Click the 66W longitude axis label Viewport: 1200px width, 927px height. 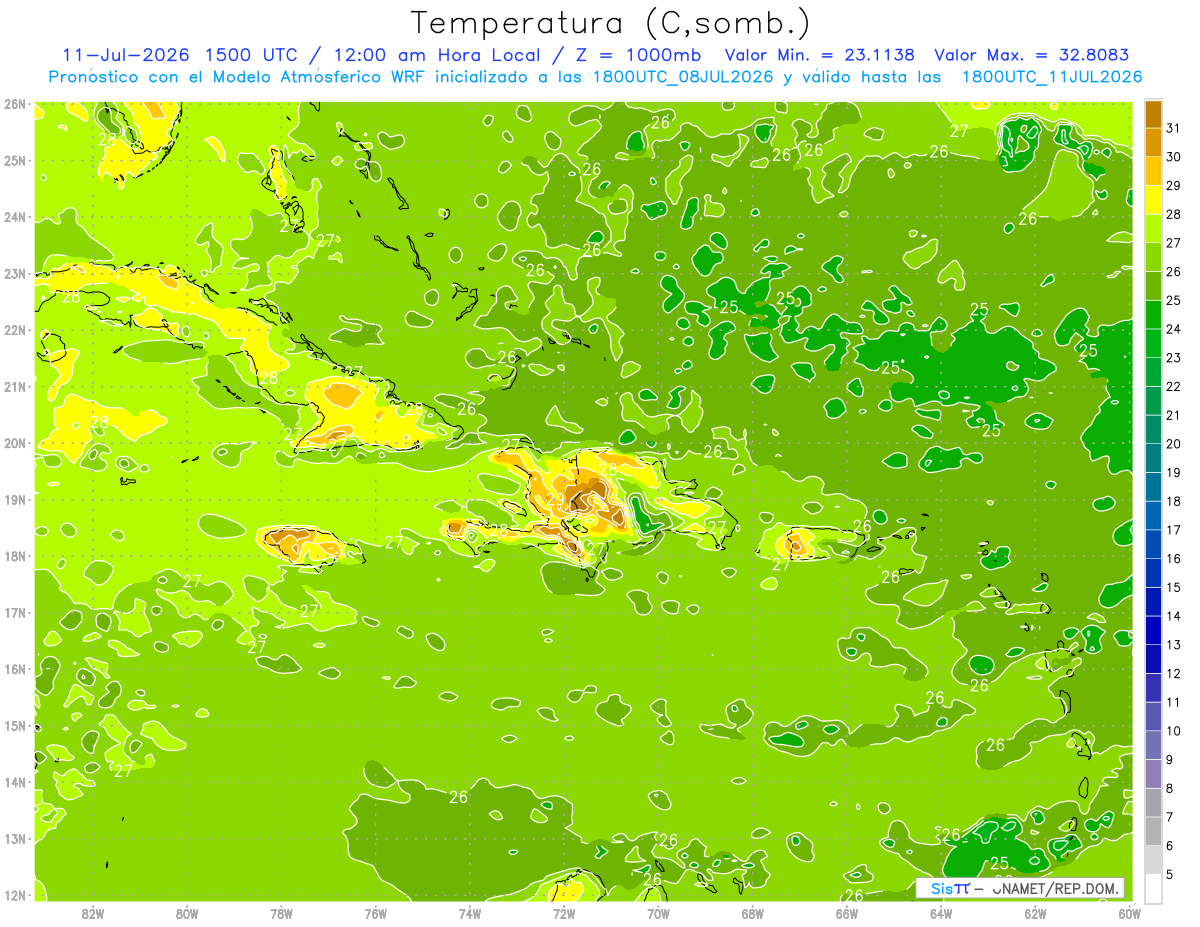847,912
